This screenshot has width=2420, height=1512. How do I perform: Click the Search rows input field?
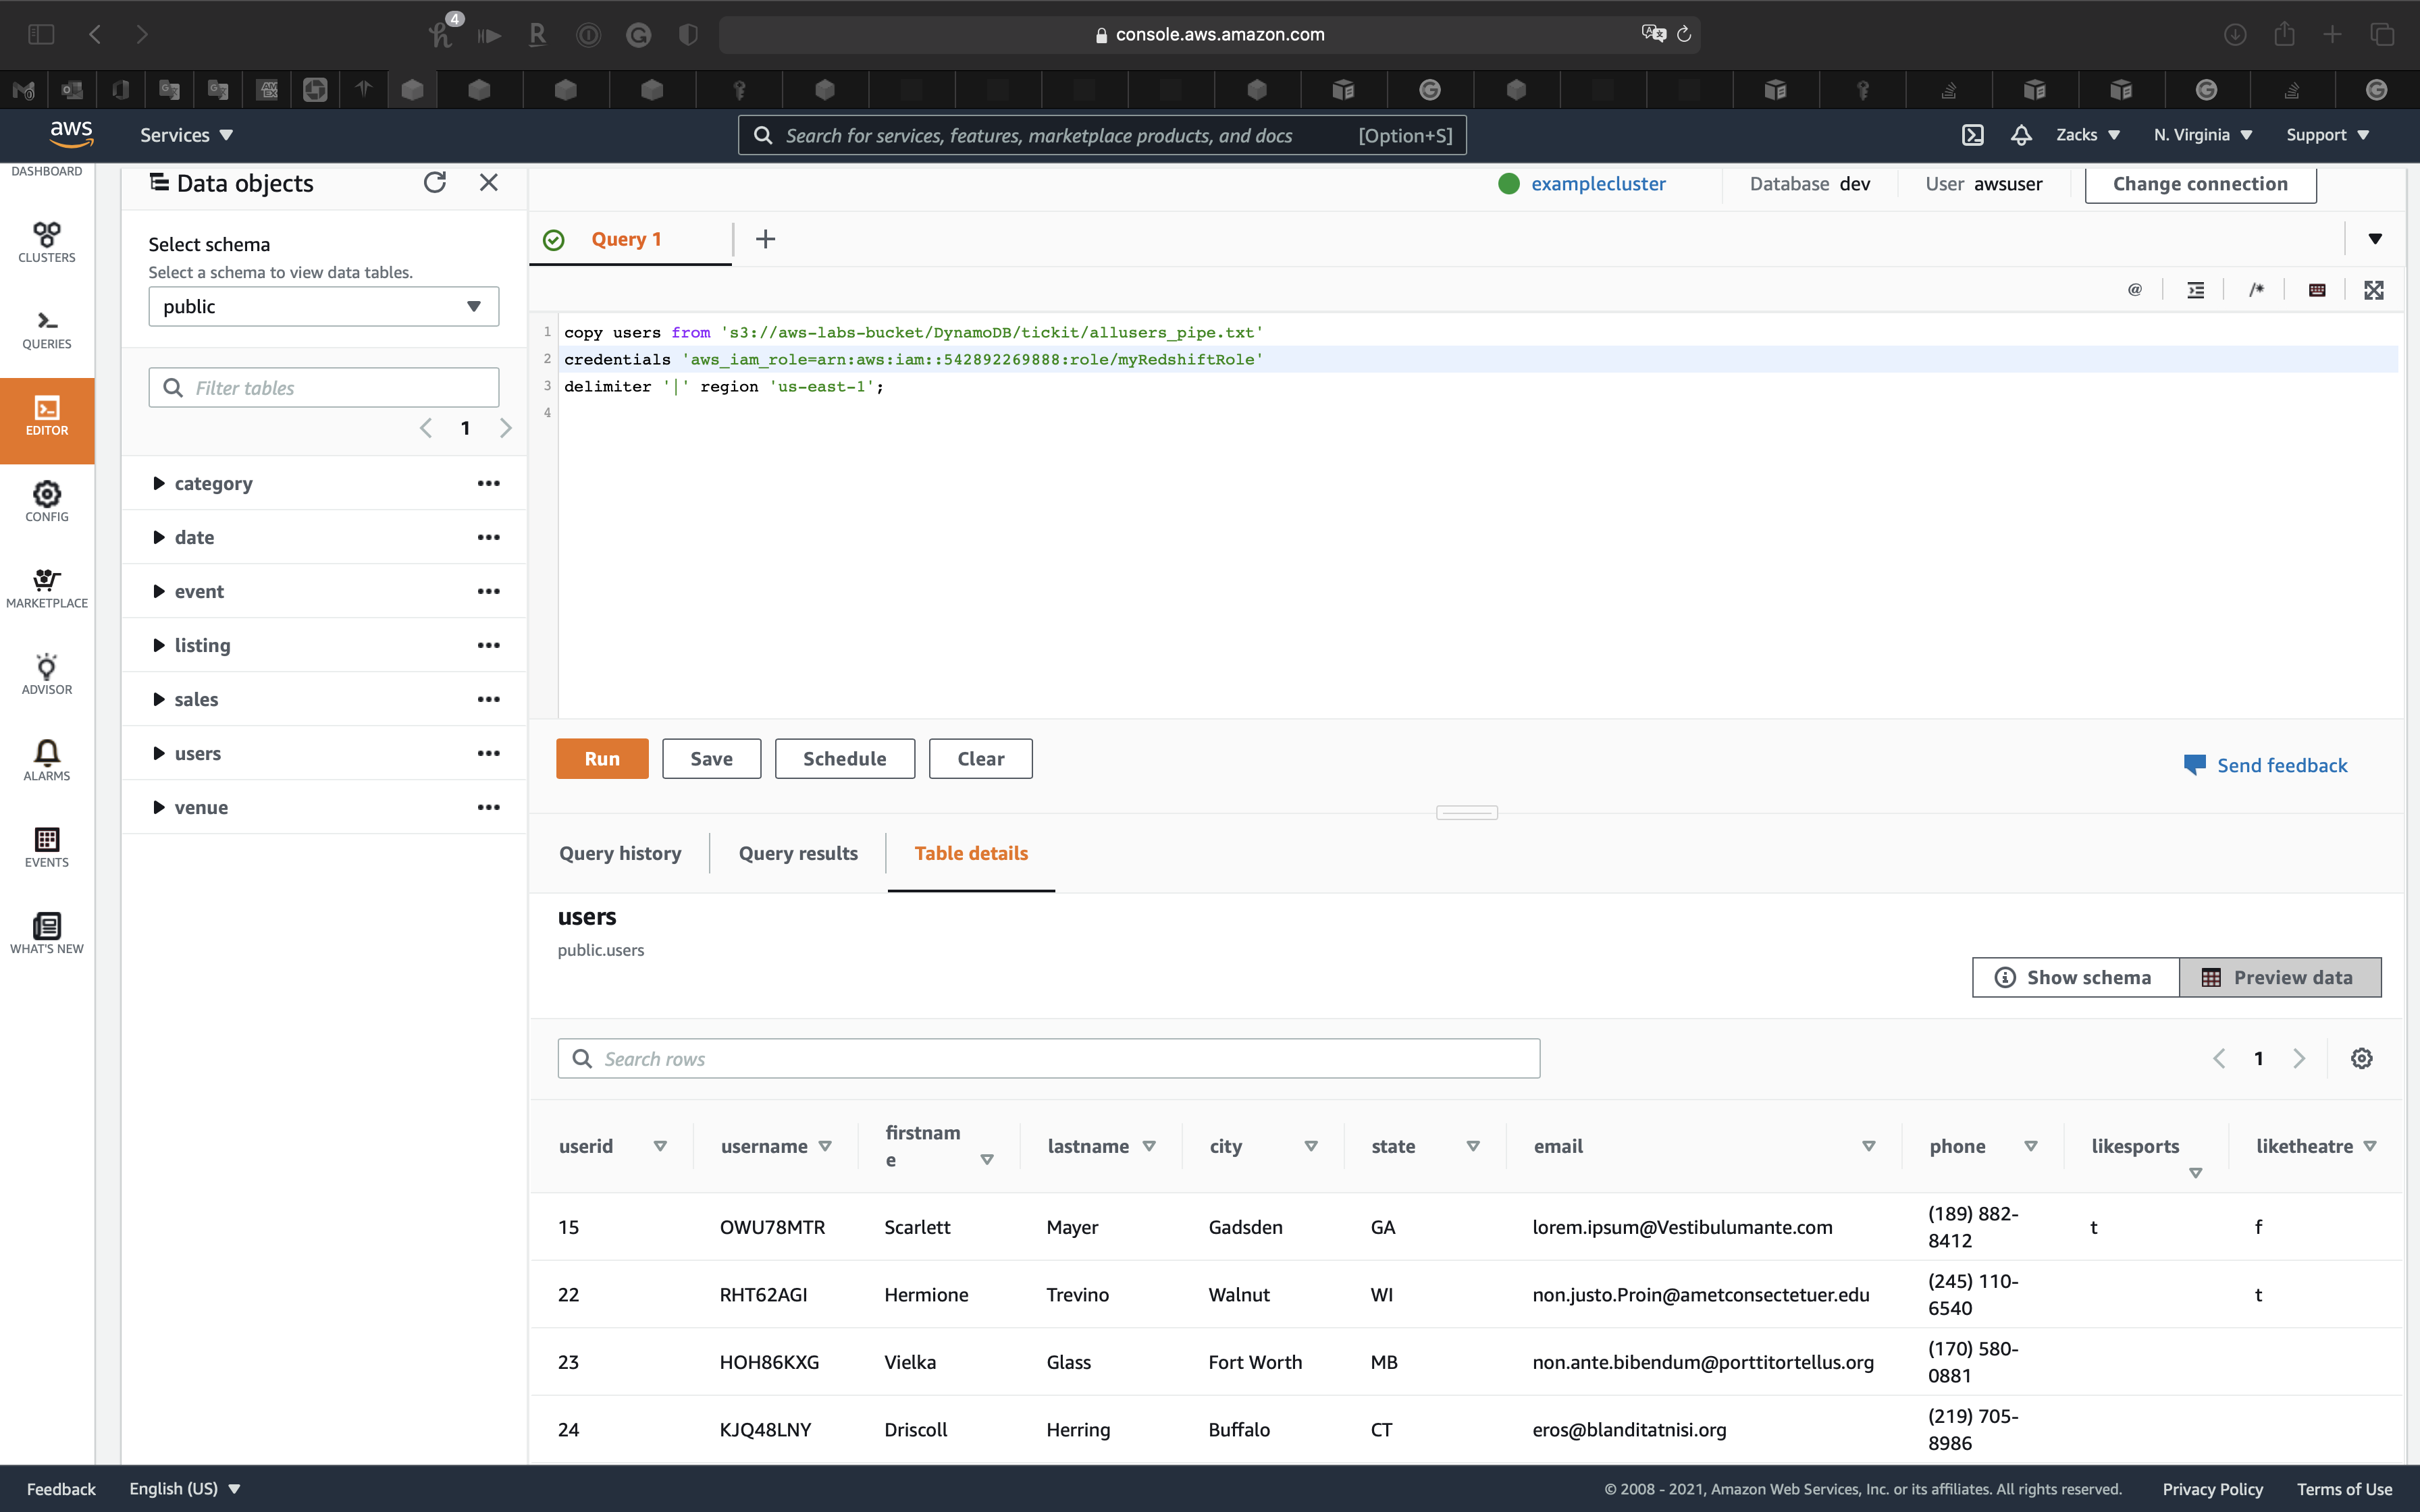[x=1048, y=1058]
